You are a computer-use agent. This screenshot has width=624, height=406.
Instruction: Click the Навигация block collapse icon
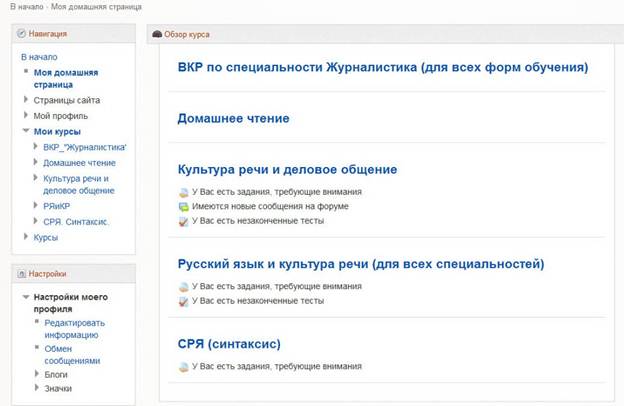[22, 34]
